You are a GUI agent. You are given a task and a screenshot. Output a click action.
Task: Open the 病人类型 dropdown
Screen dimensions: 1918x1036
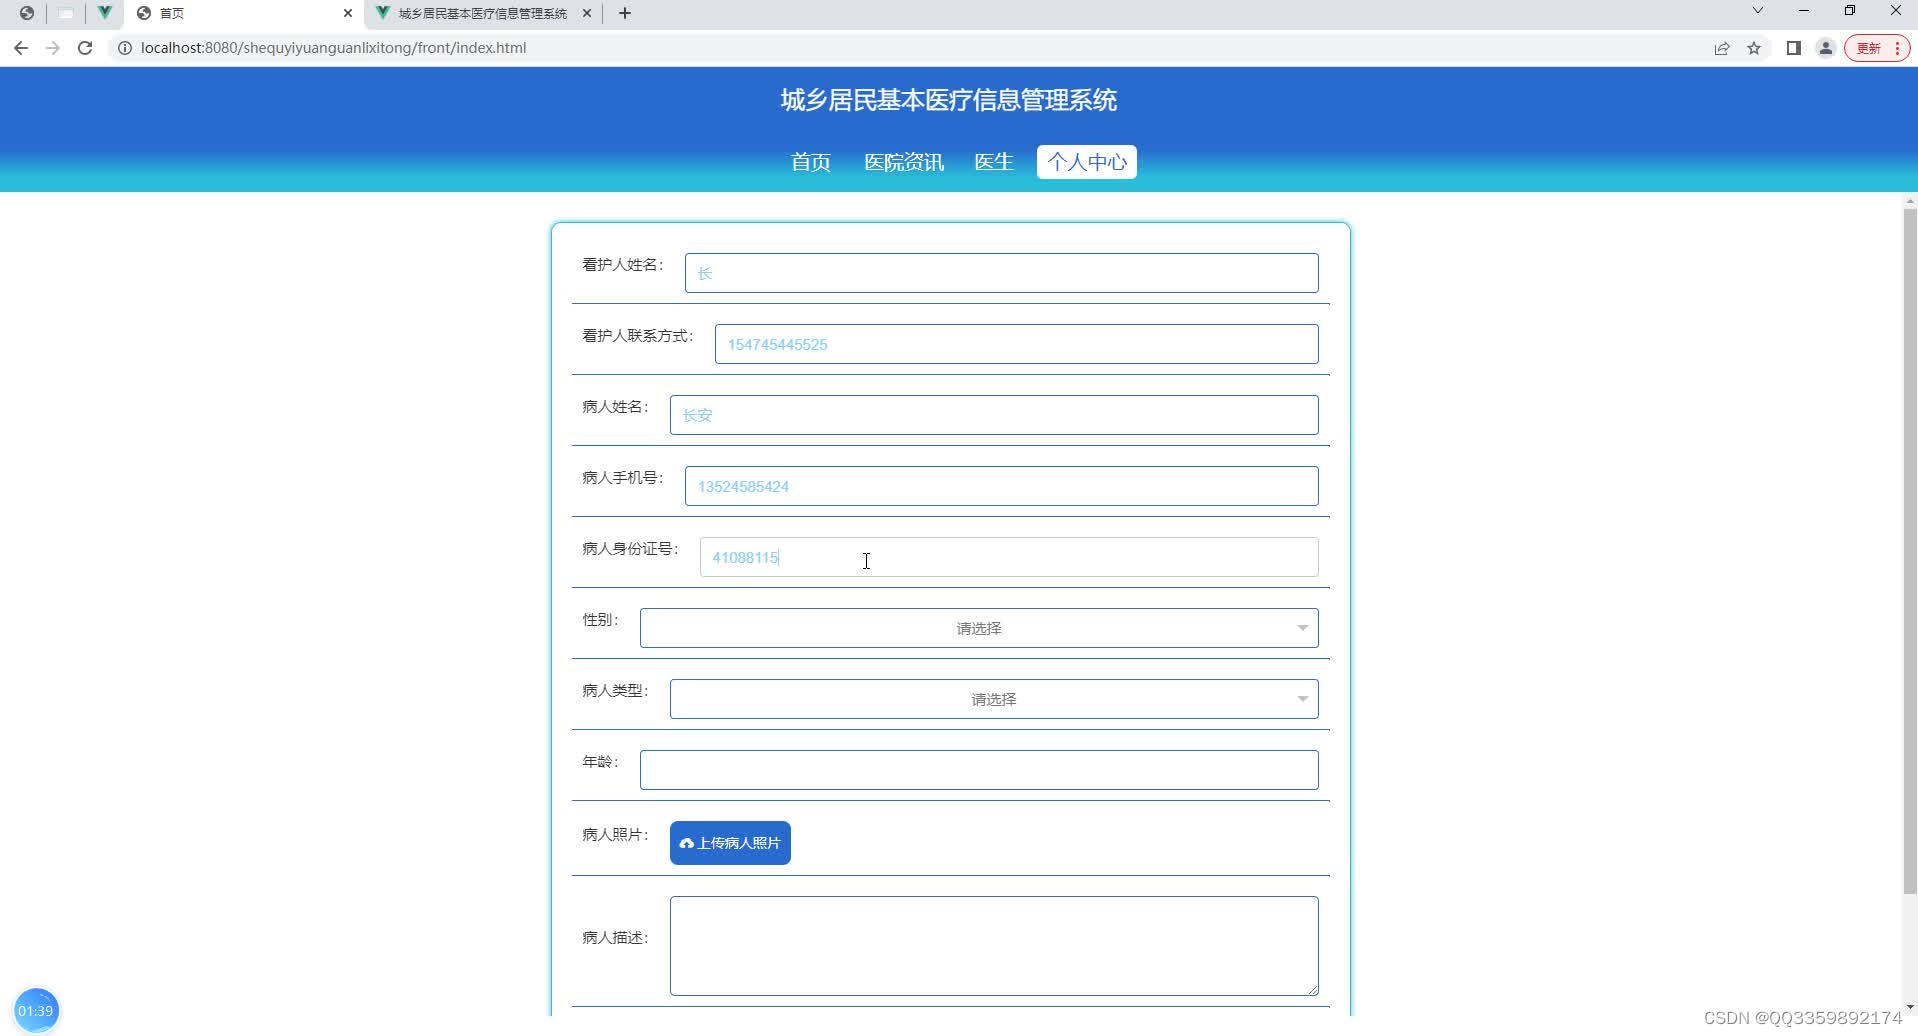(x=994, y=699)
